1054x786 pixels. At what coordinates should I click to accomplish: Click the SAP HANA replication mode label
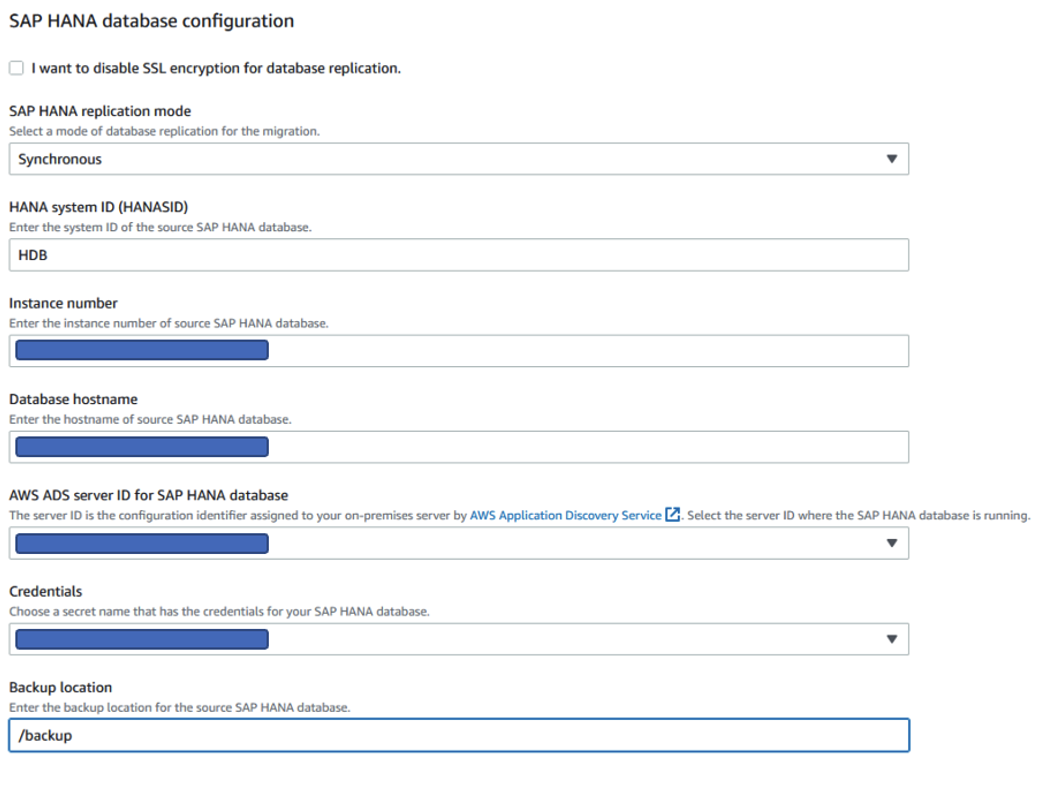(100, 111)
